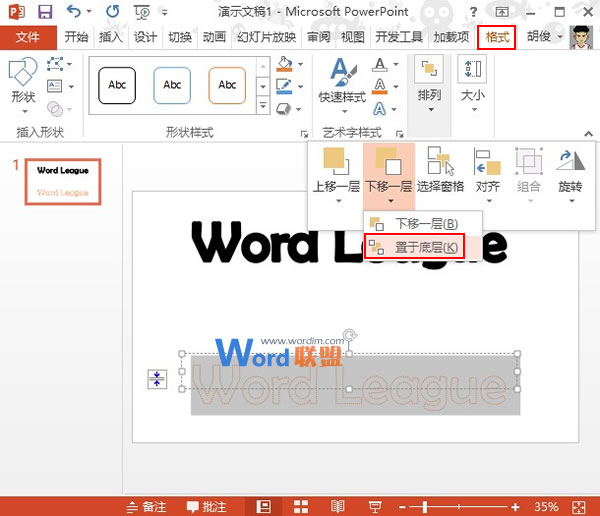The width and height of the screenshot is (600, 516).
Task: Switch to Reading view
Action: tap(338, 506)
